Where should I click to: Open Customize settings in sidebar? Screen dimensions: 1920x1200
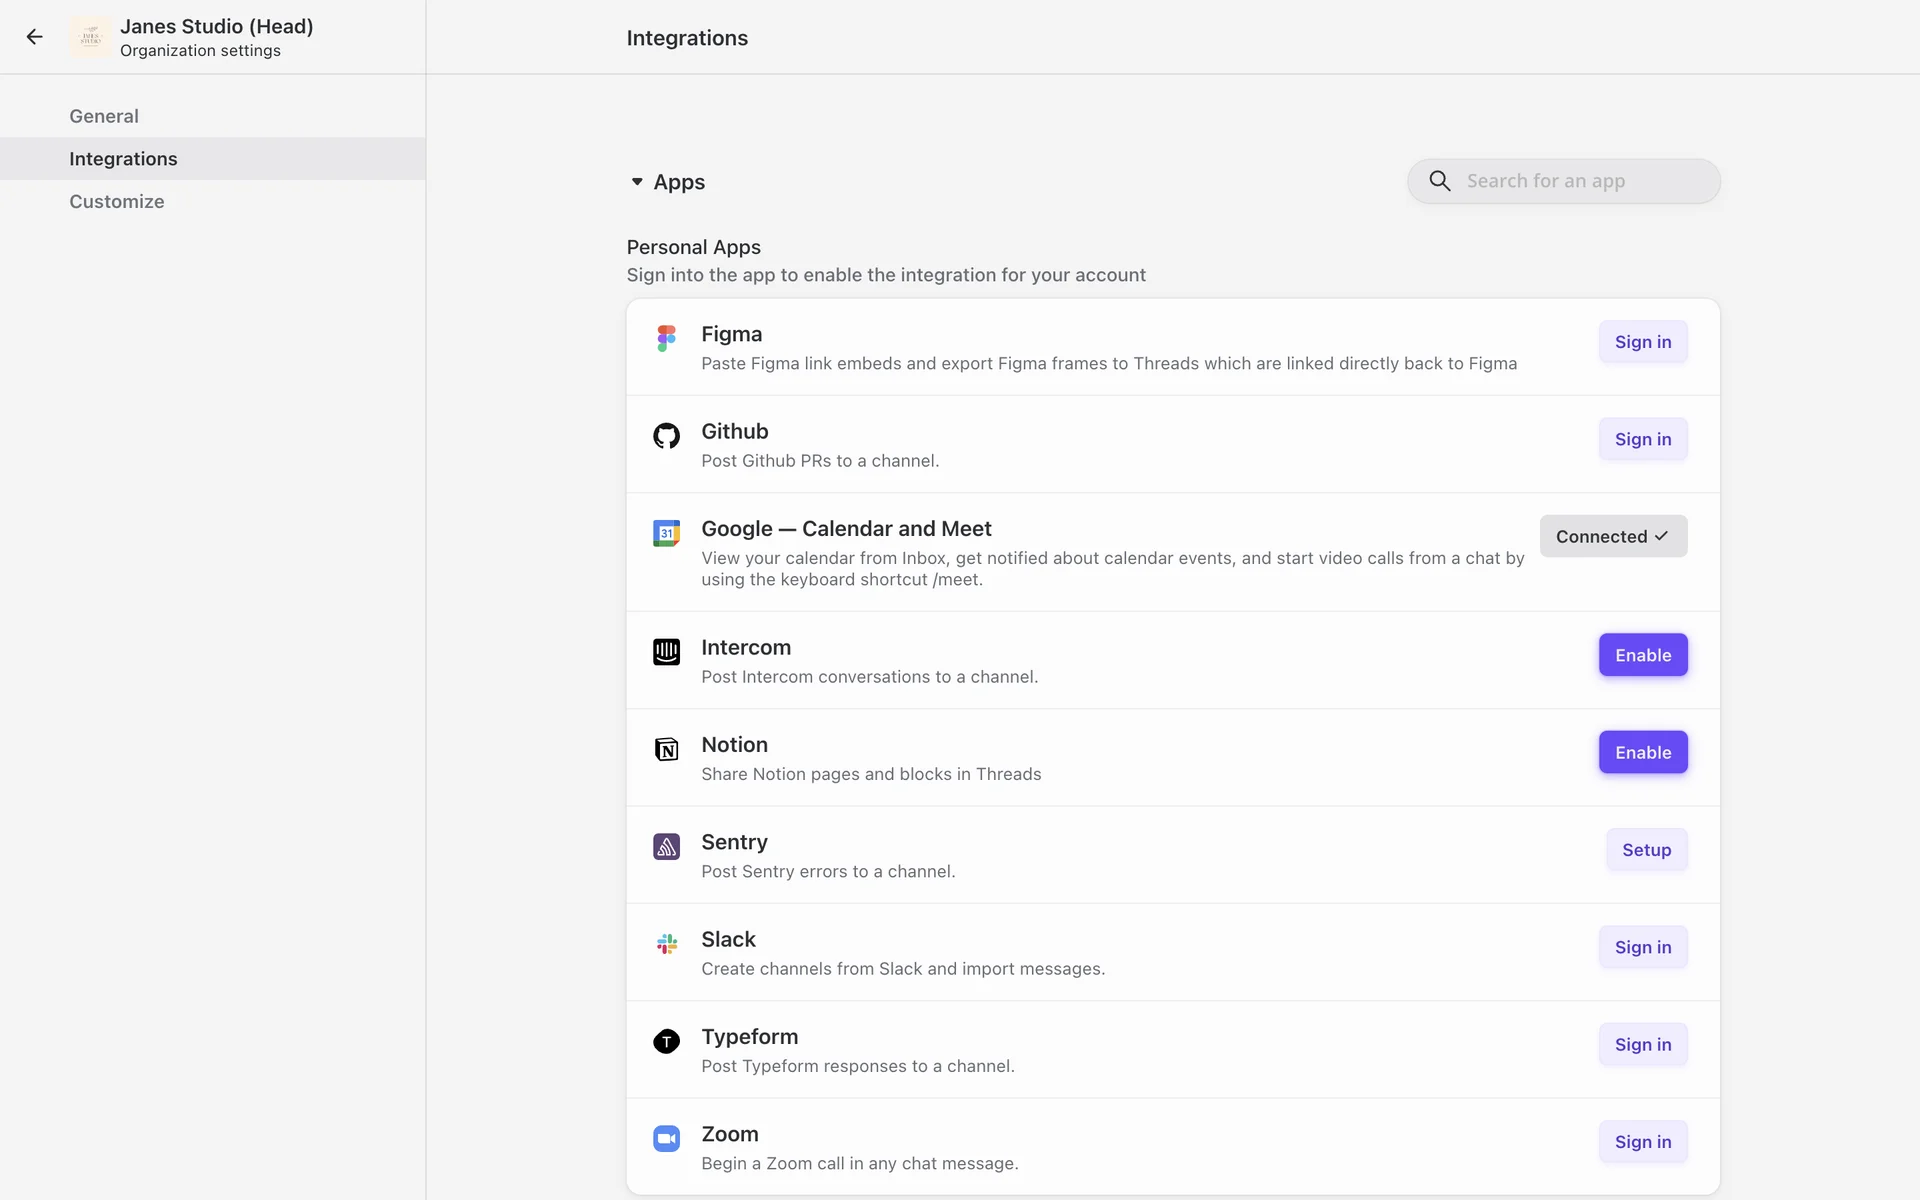117,201
